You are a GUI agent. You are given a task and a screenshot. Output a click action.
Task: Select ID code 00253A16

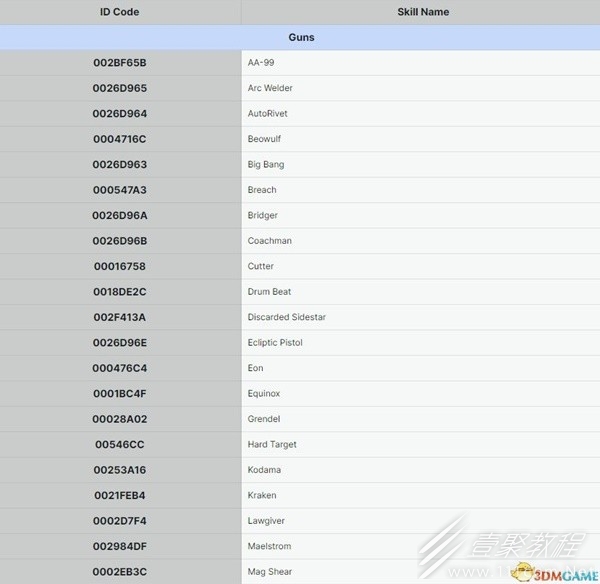click(x=120, y=470)
